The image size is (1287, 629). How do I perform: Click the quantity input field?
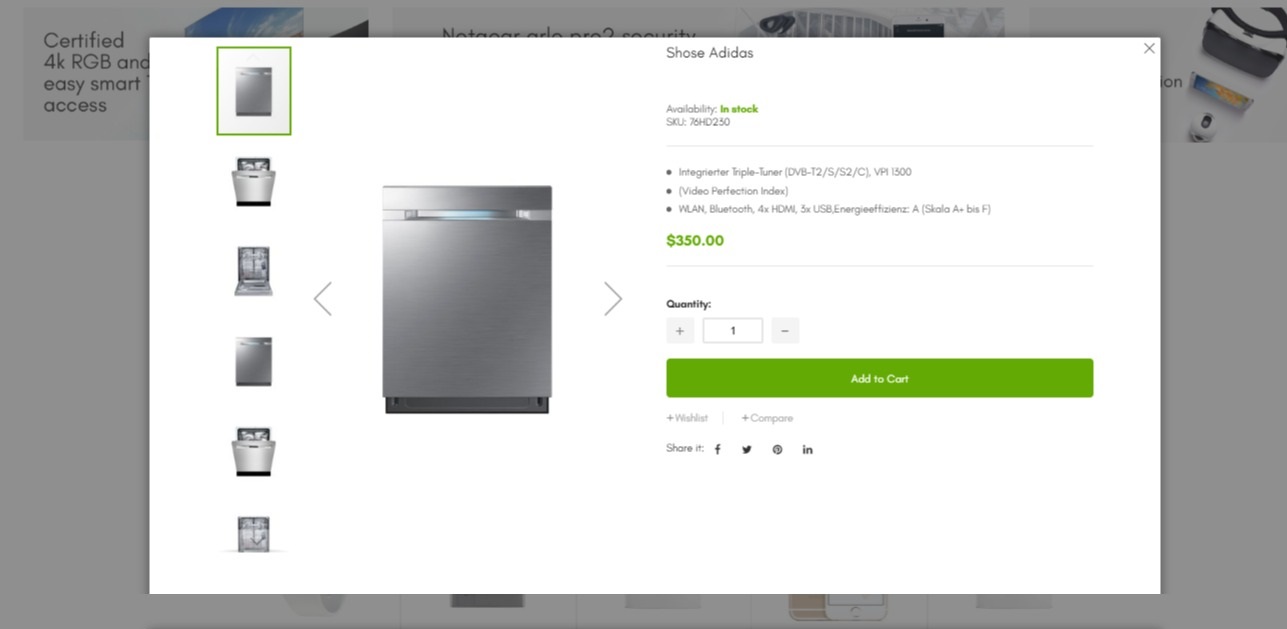[732, 331]
